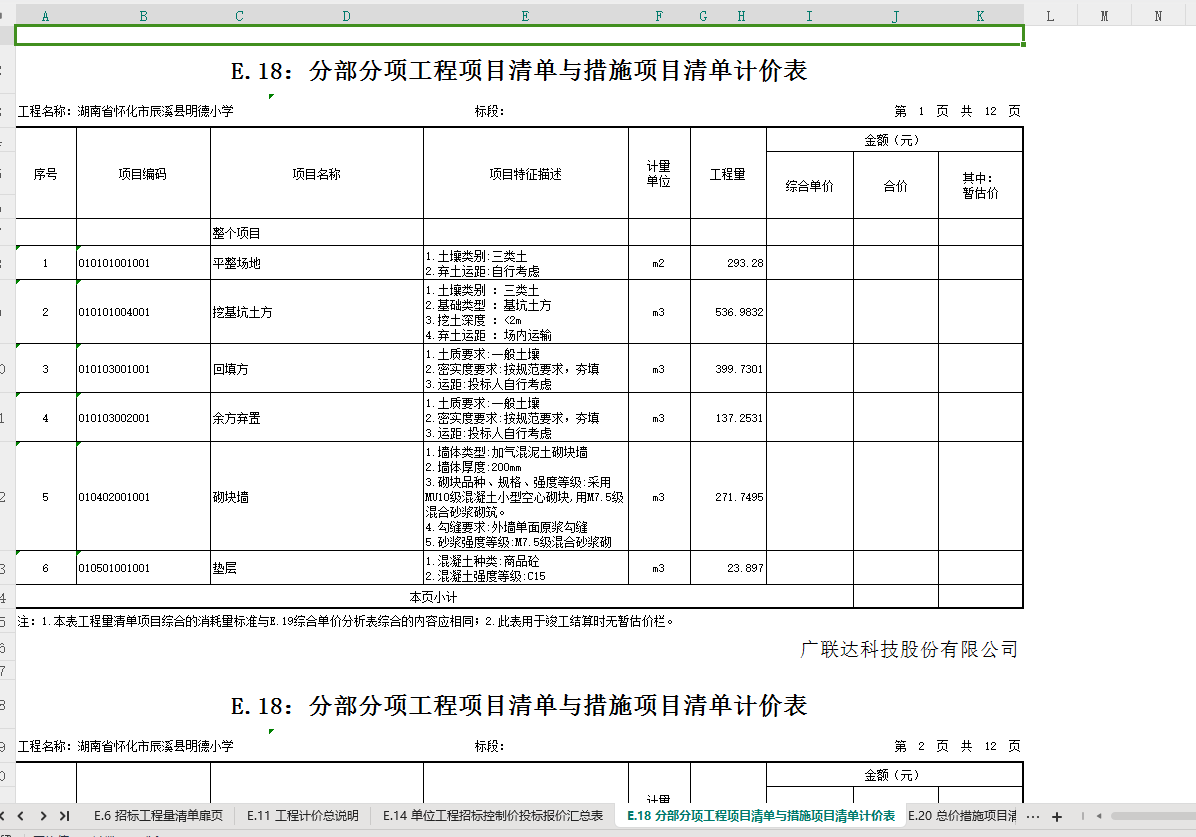This screenshot has width=1196, height=837.
Task: Switch to the E.6 招标工程量清单扉页 tab
Action: (158, 816)
